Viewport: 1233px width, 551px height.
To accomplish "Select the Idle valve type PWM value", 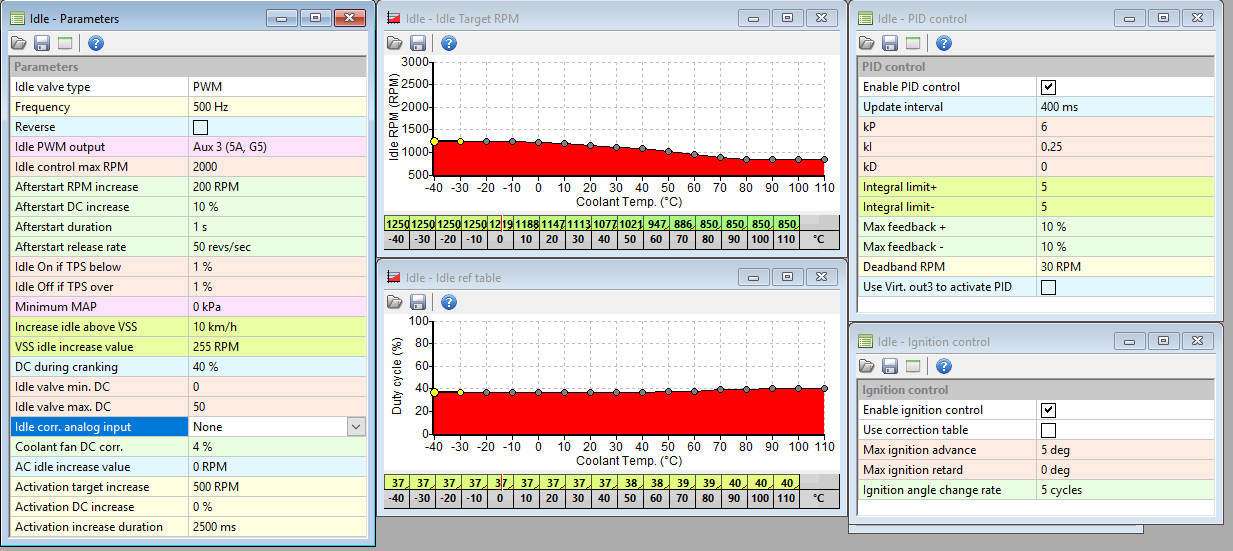I will click(x=277, y=87).
